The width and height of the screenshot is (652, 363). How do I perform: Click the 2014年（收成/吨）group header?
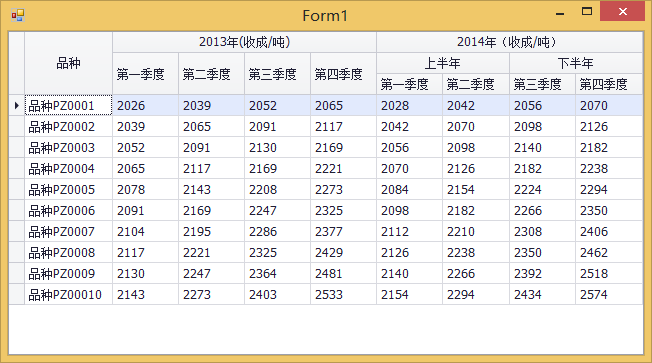[509, 42]
